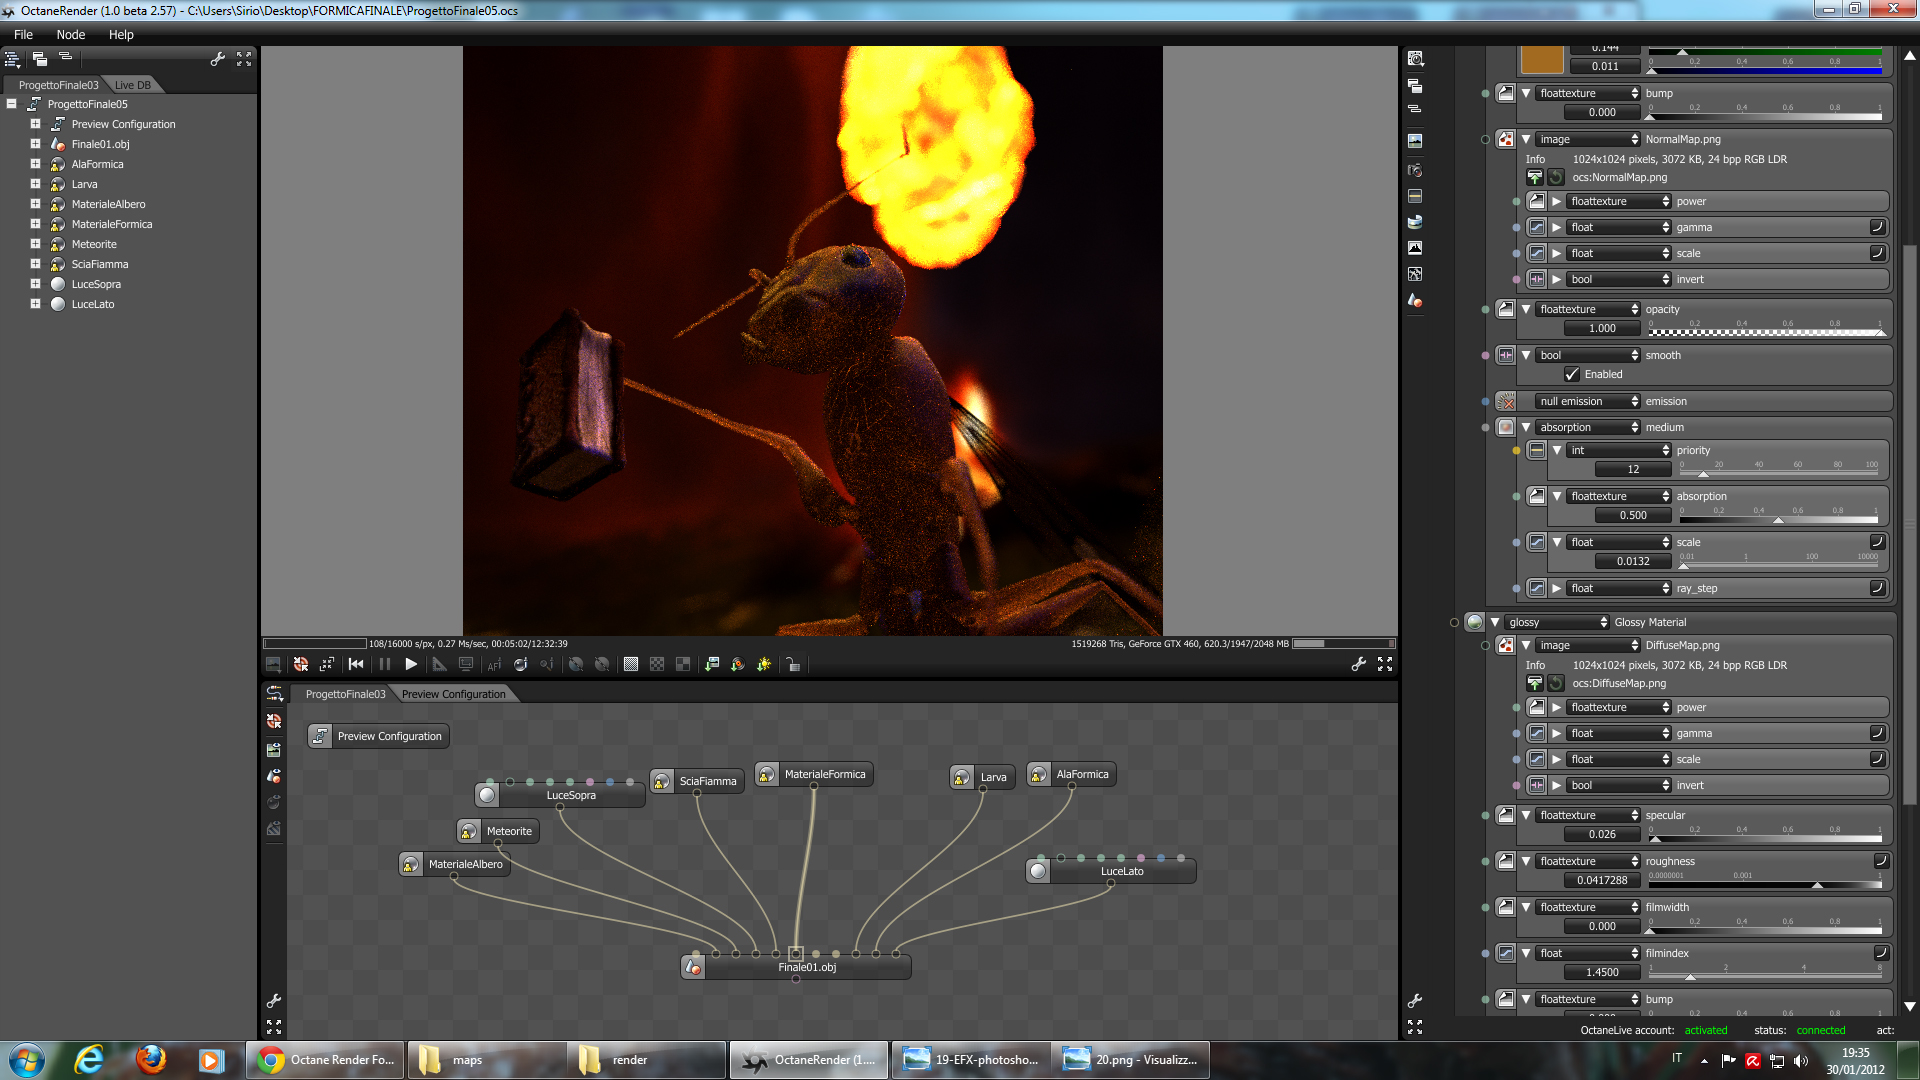Restart render with the rewind icon

[x=356, y=664]
